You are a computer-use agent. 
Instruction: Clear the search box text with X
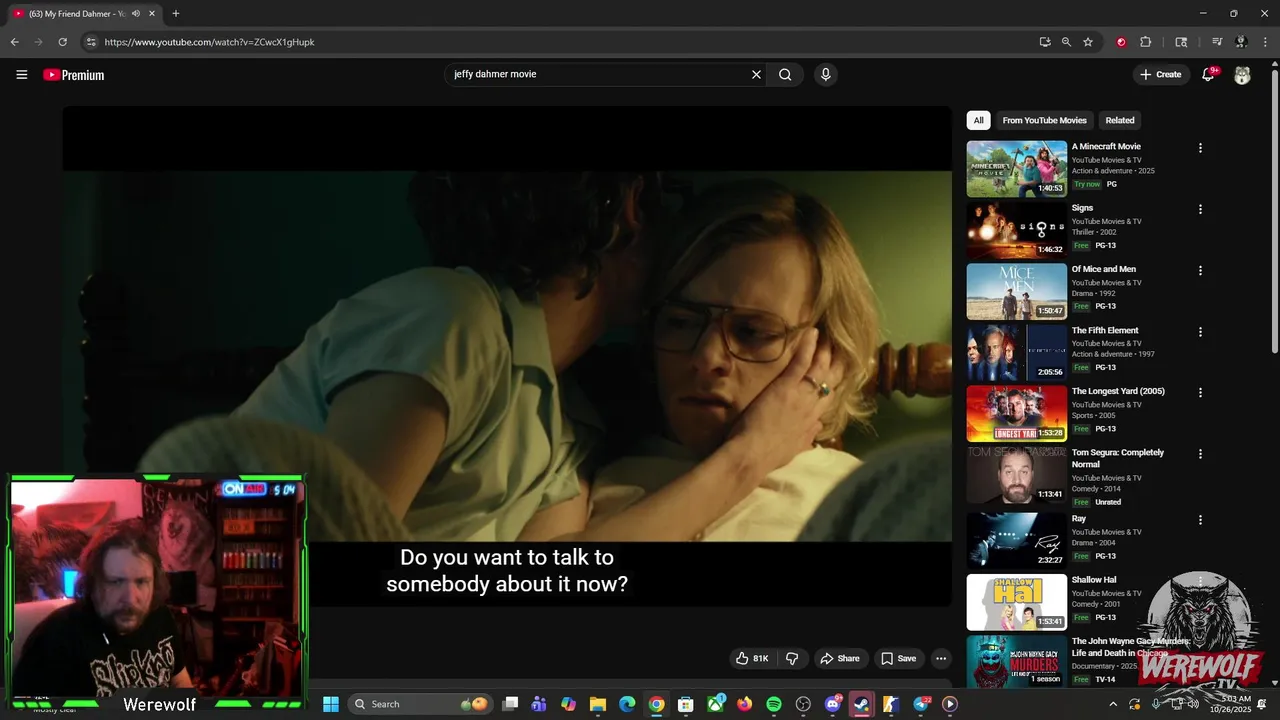756,74
